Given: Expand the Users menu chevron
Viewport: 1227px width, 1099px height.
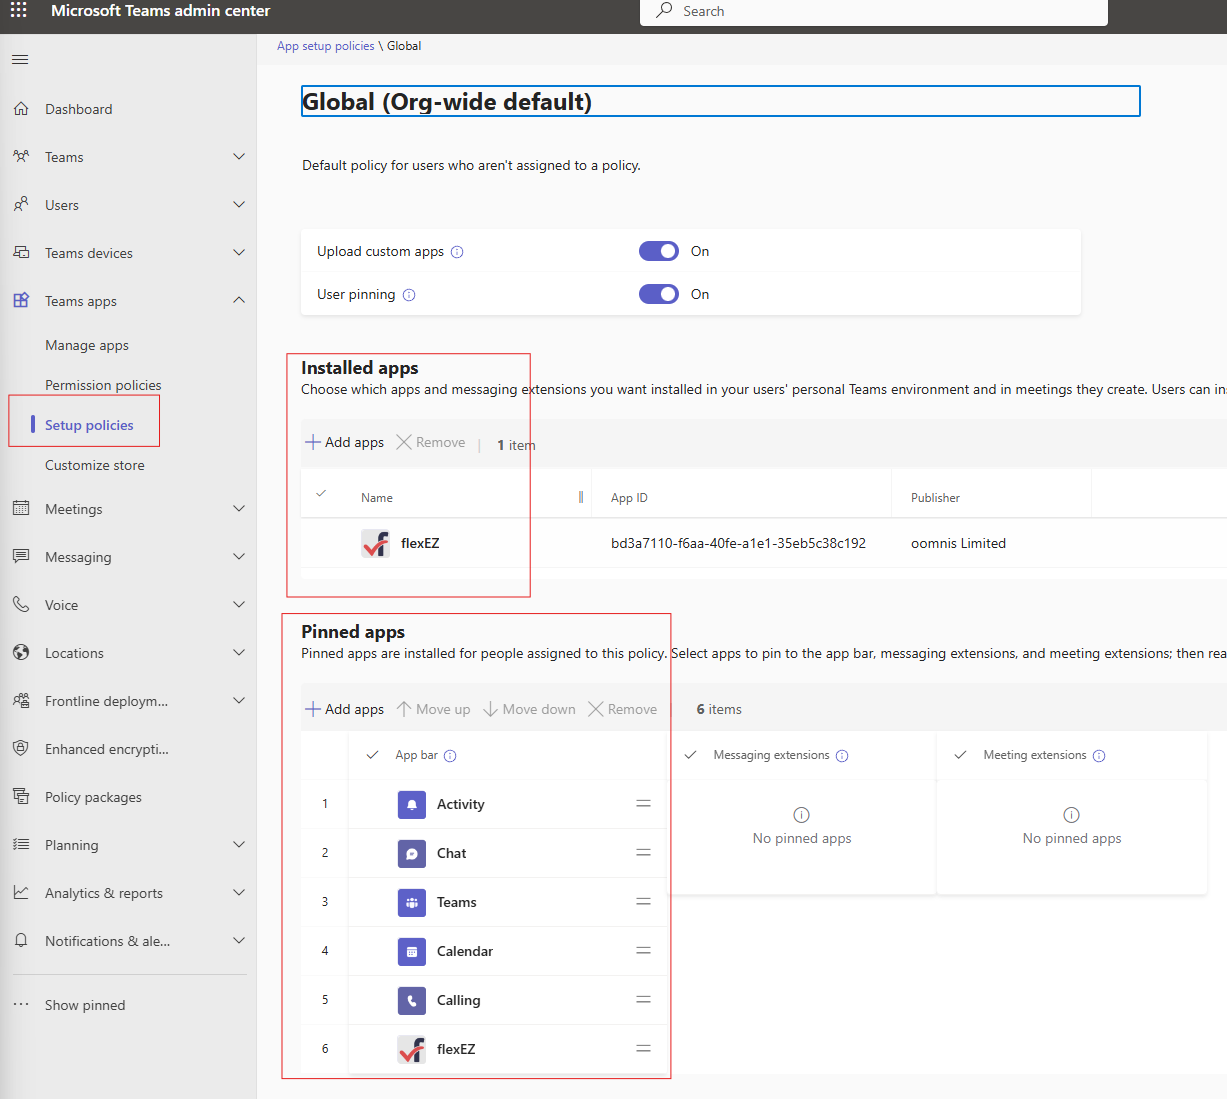Looking at the screenshot, I should click(239, 204).
